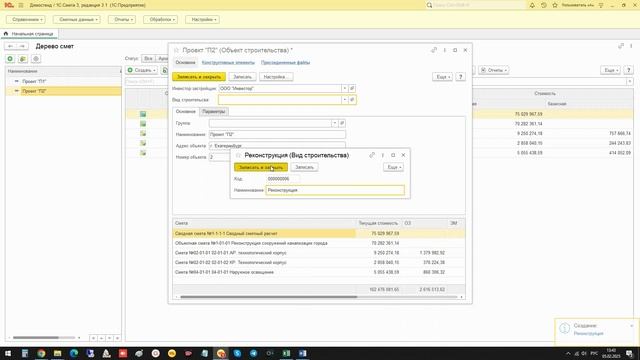This screenshot has width=640, height=360.
Task: Click Реконструкция link in notification popup
Action: (x=588, y=333)
